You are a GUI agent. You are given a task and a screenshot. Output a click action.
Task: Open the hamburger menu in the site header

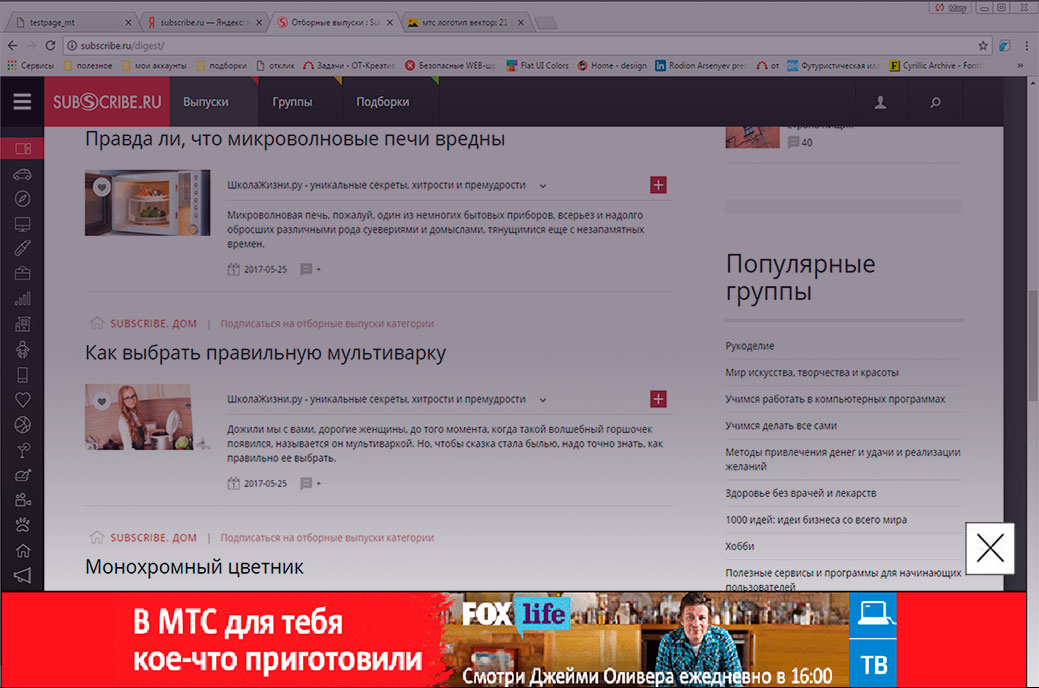[x=22, y=101]
